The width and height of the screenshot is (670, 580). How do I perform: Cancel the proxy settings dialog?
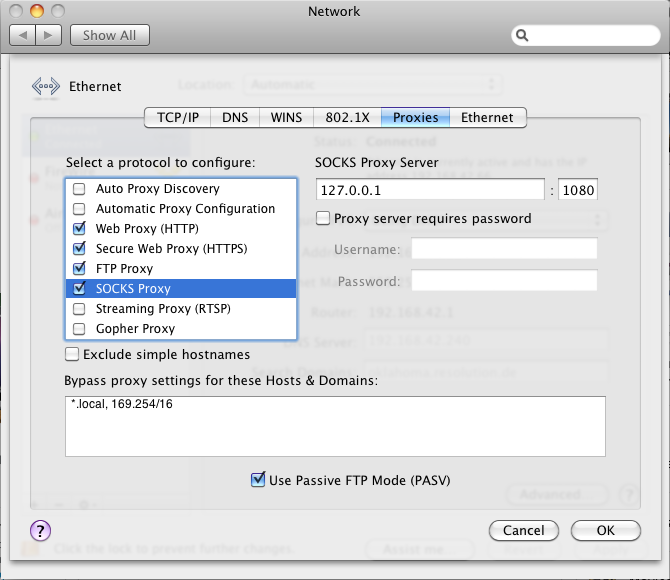pyautogui.click(x=523, y=530)
